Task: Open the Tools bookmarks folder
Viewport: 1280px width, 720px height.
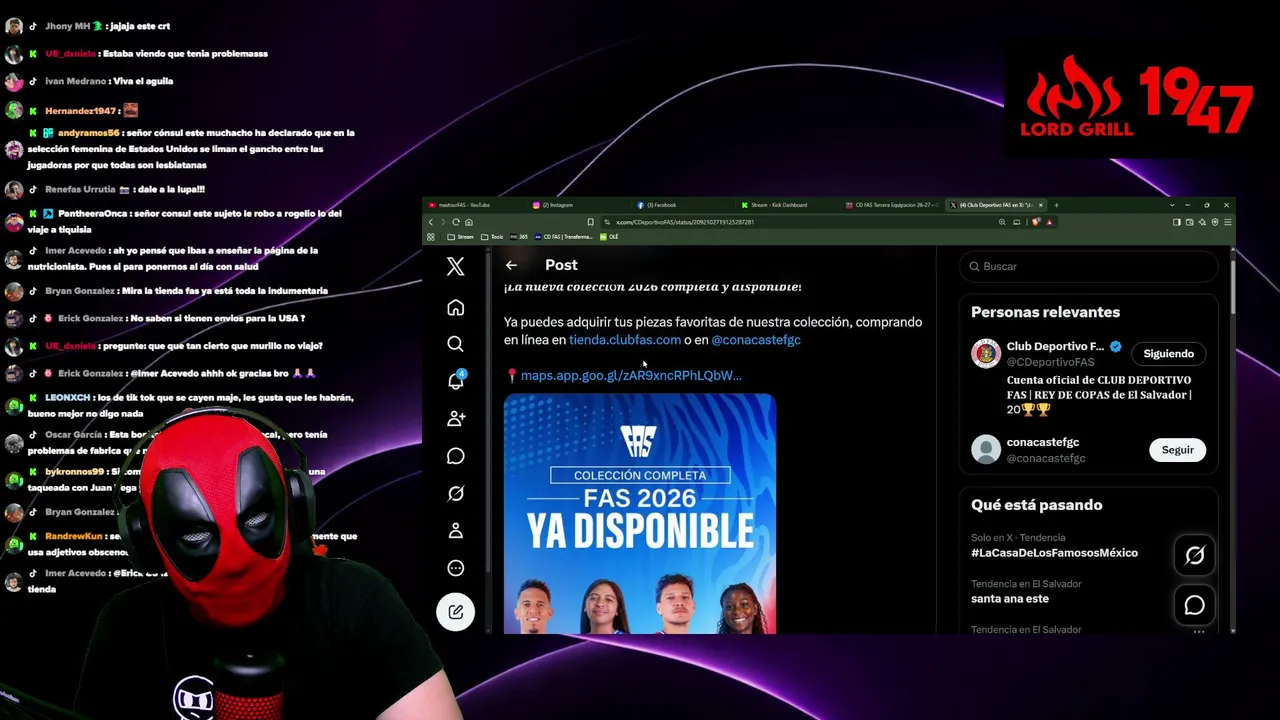Action: [x=493, y=237]
